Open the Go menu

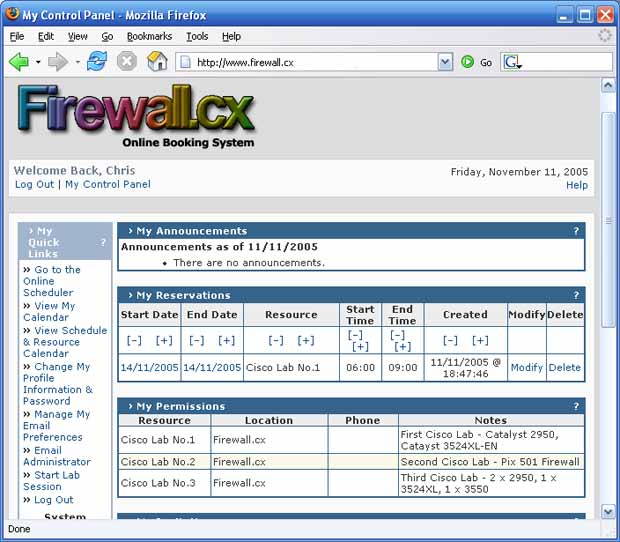coord(107,36)
